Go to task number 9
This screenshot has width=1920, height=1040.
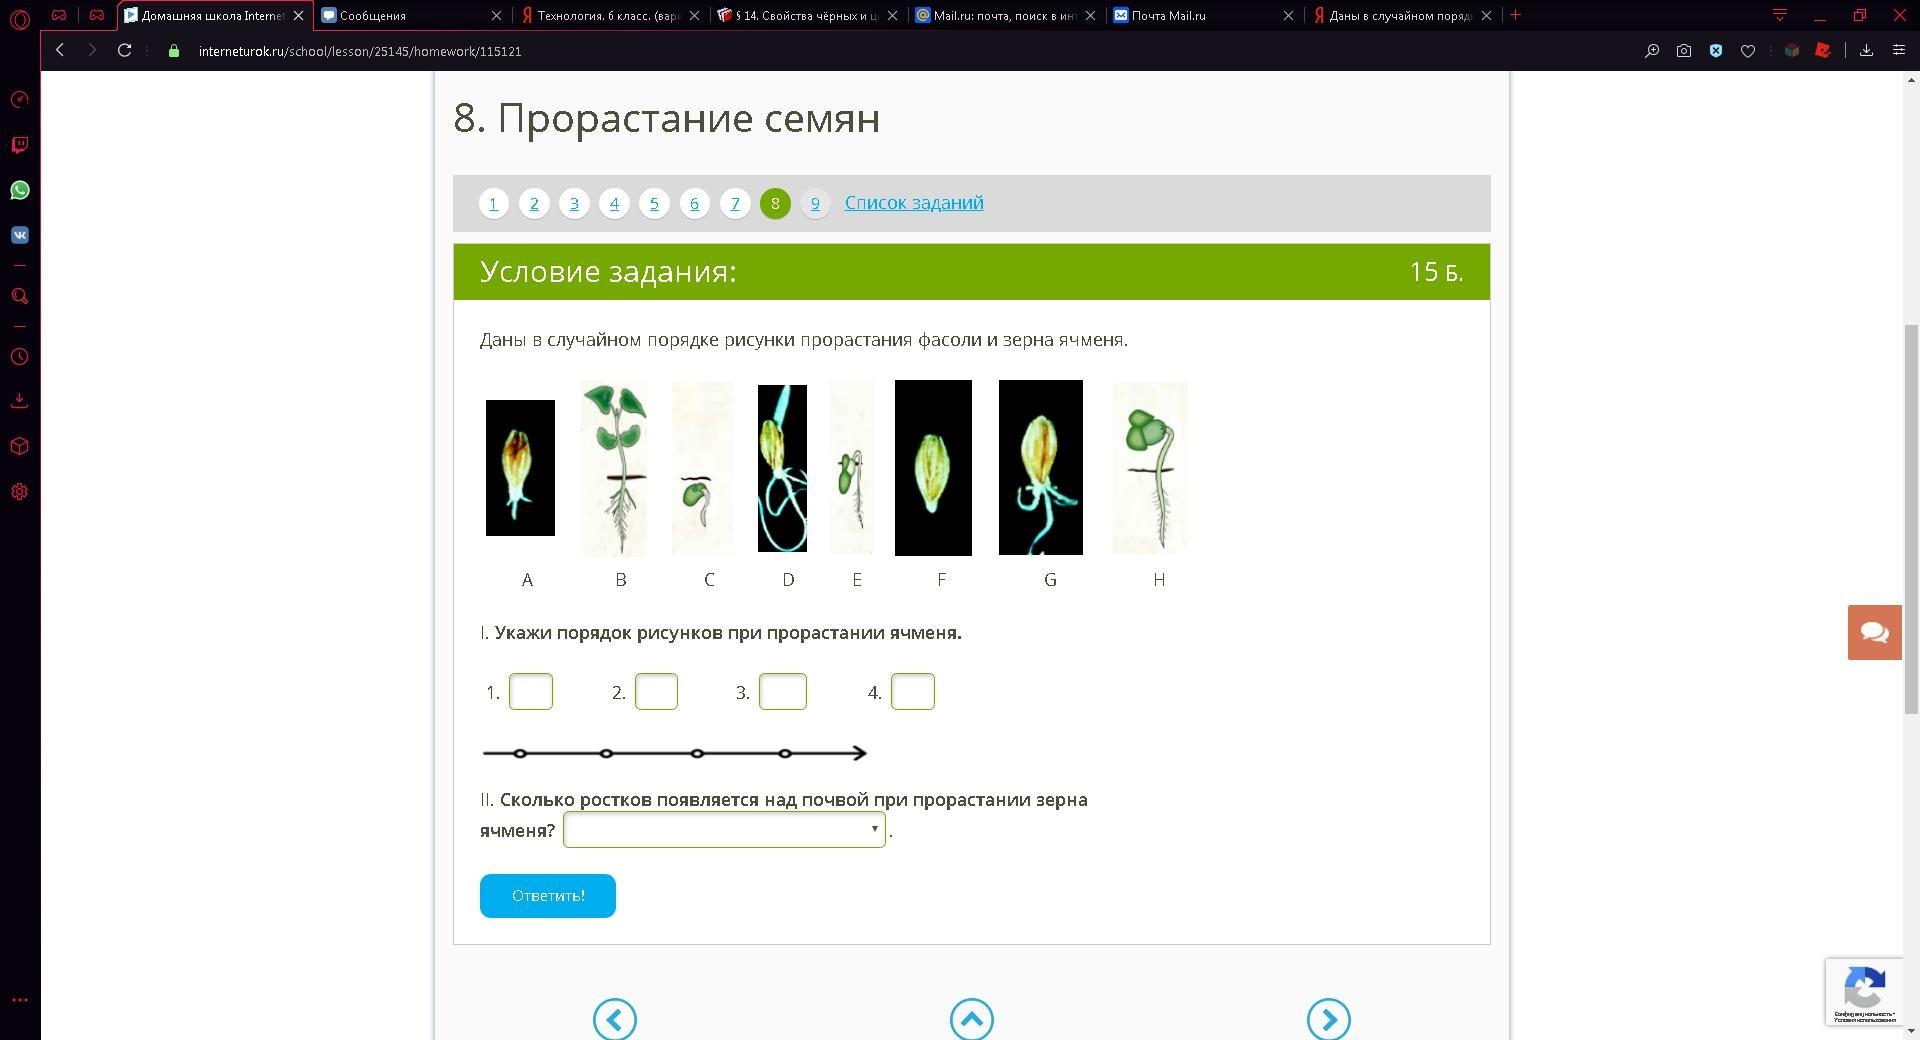coord(815,204)
